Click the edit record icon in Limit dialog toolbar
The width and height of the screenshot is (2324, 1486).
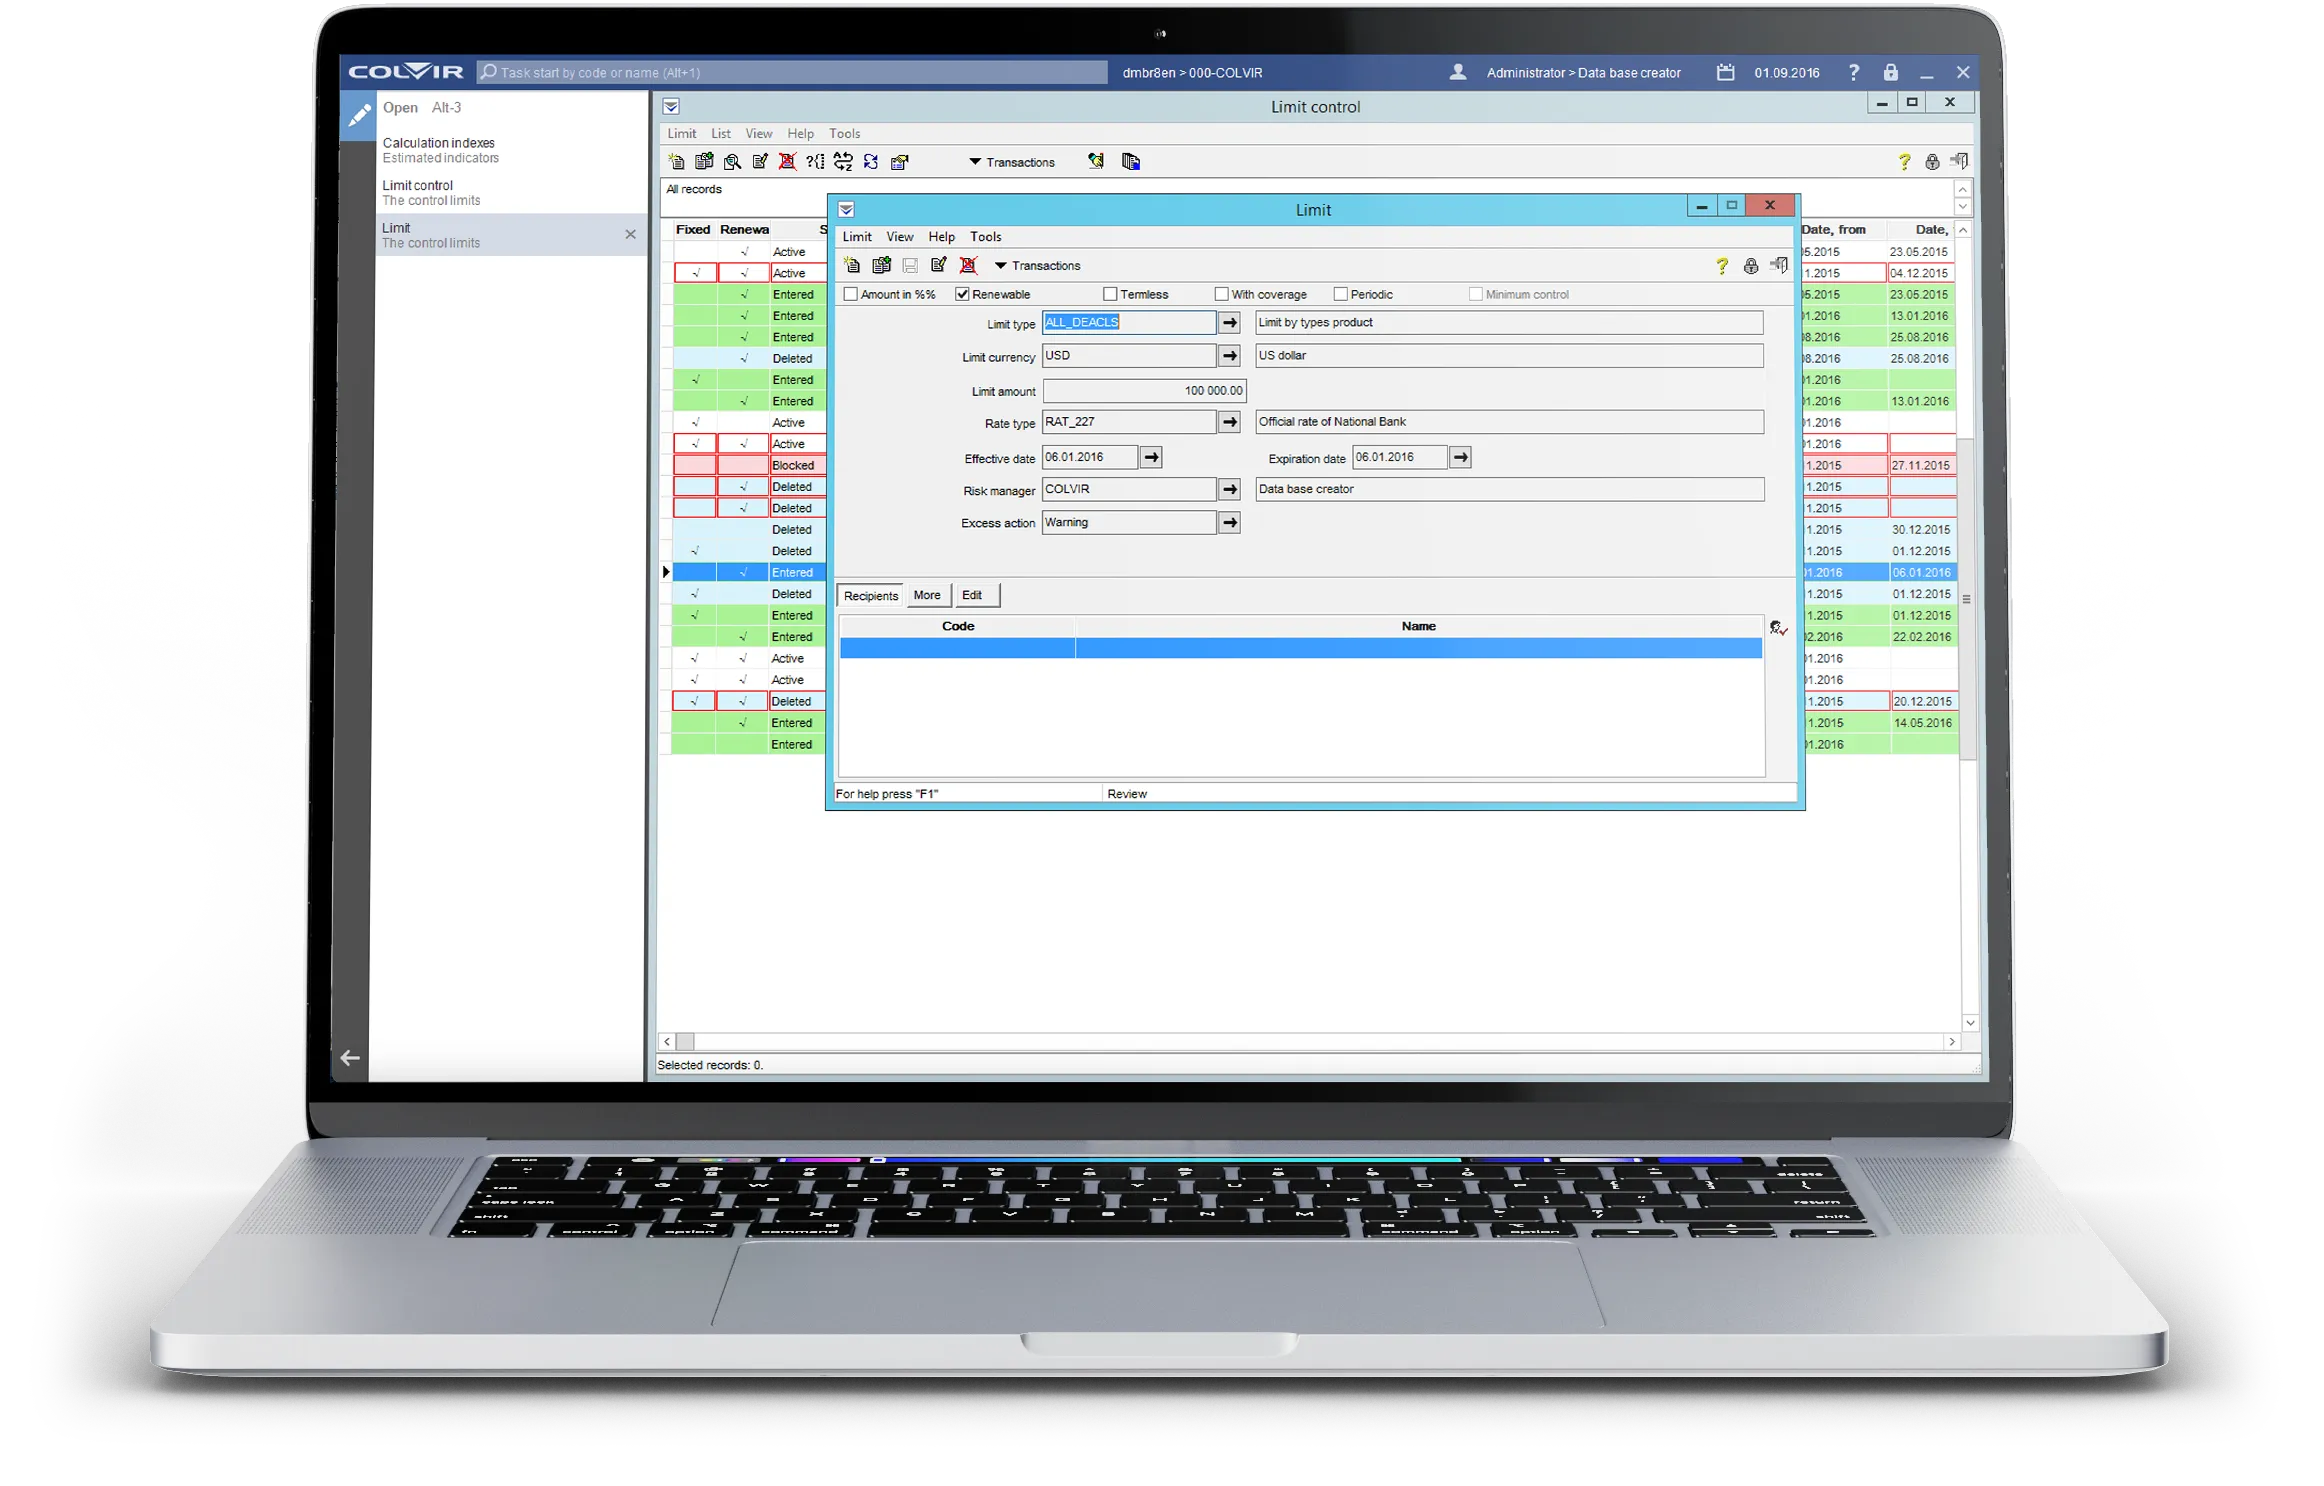pyautogui.click(x=938, y=265)
